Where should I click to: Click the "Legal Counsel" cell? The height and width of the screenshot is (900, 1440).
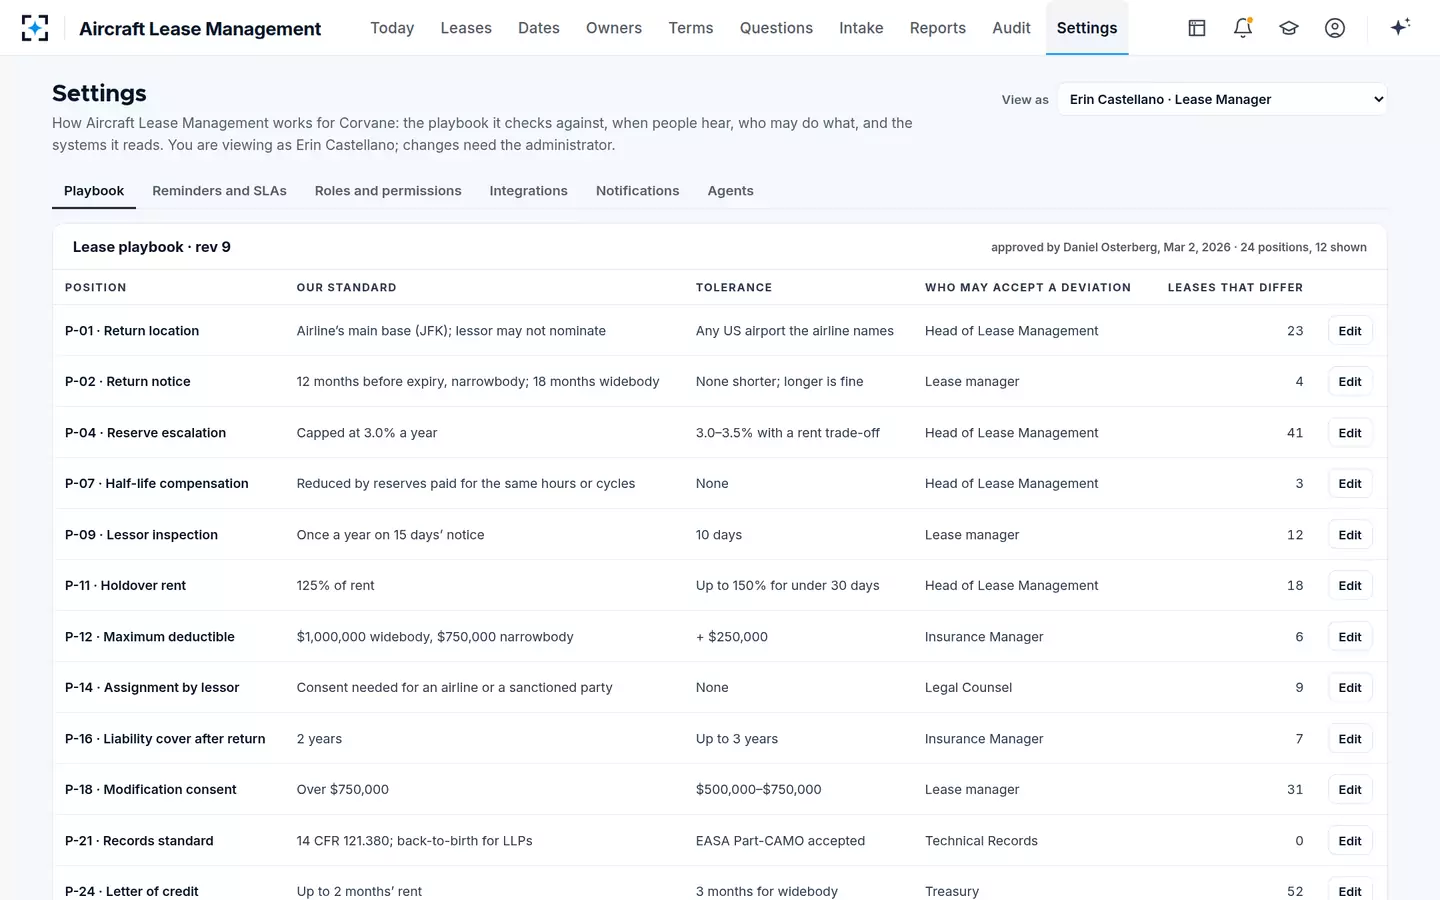tap(968, 688)
